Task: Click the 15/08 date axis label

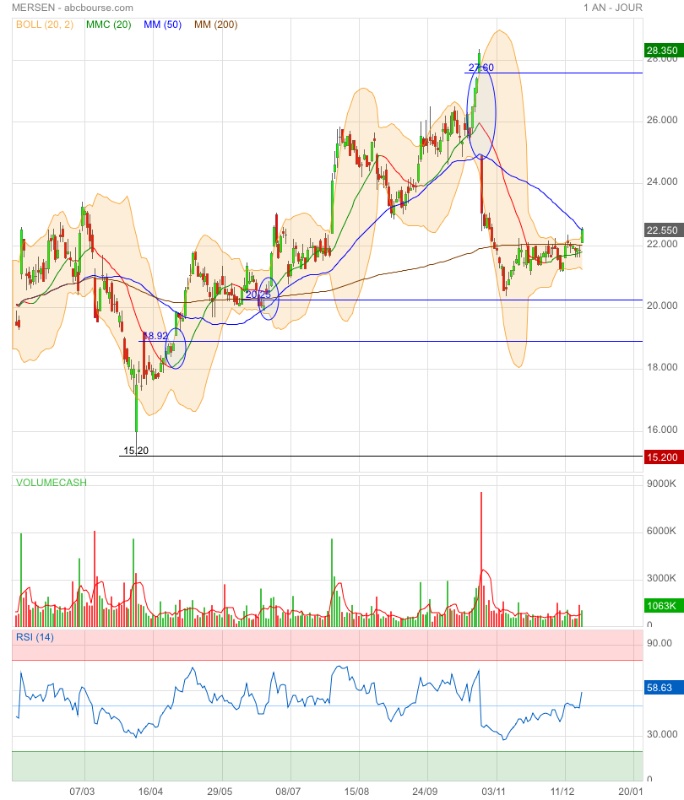Action: (x=357, y=791)
